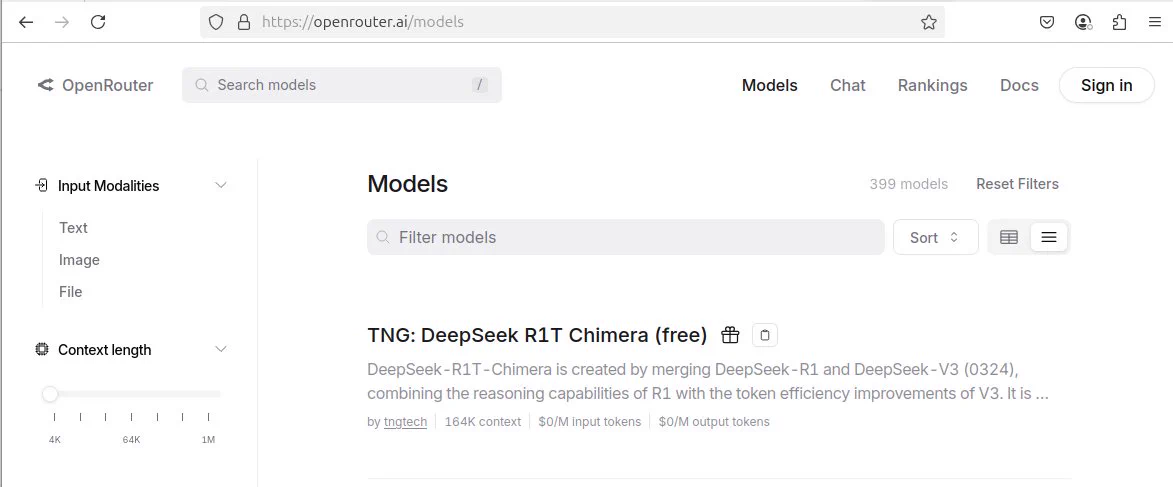
Task: Open the Pocket save icon
Action: point(1047,22)
